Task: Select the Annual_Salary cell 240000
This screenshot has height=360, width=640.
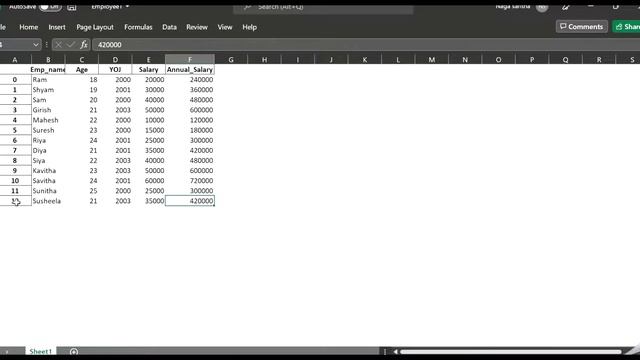Action: [x=190, y=80]
